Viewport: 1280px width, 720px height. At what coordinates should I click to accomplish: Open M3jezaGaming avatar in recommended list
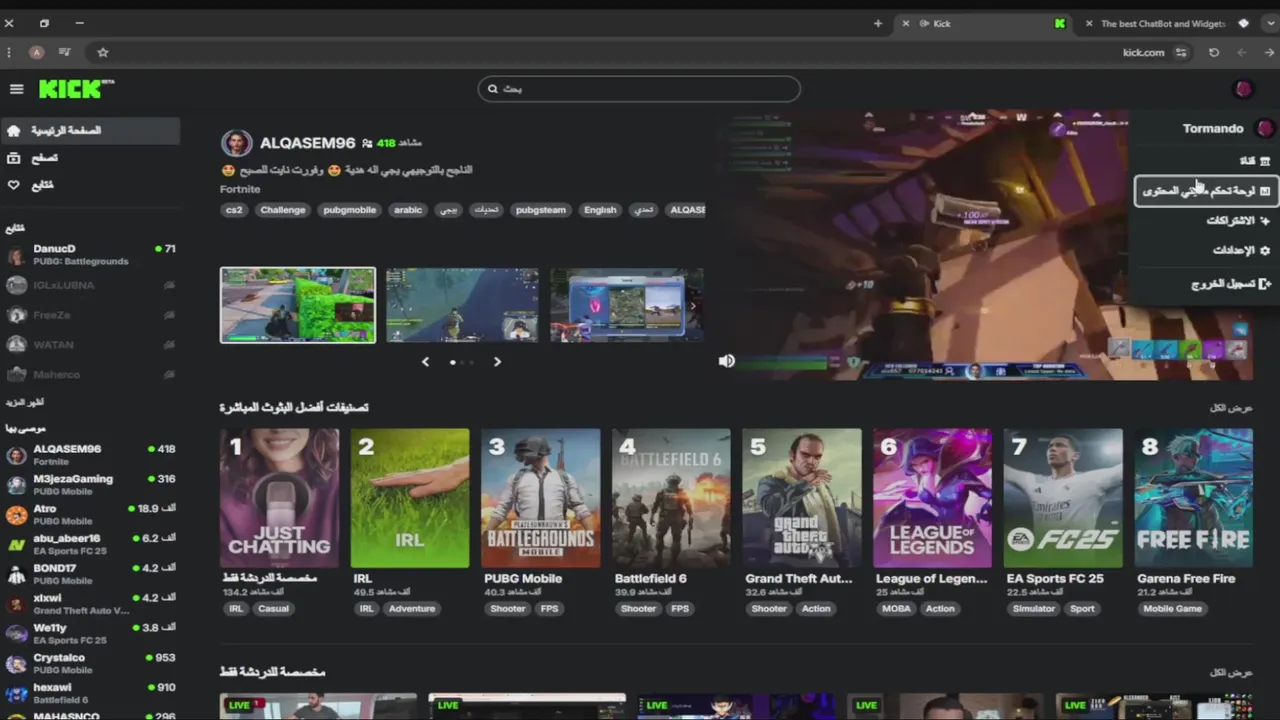click(16, 485)
